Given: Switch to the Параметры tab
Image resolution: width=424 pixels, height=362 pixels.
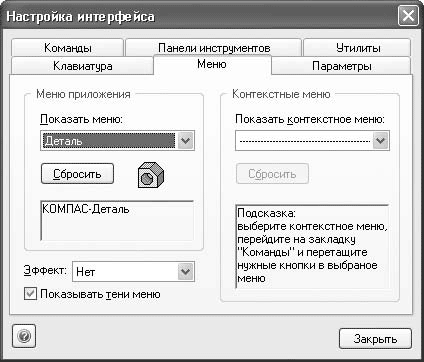Looking at the screenshot, I should click(x=342, y=66).
